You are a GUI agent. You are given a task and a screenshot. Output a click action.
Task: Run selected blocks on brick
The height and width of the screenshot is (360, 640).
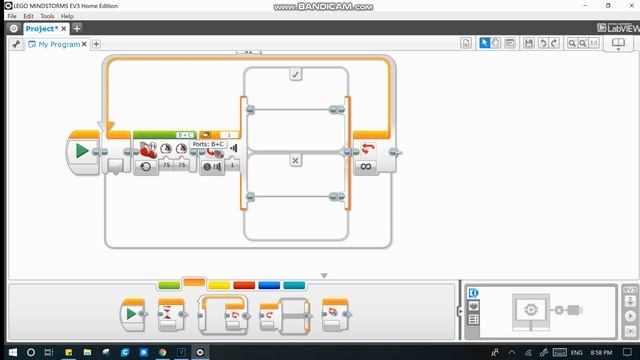pyautogui.click(x=630, y=331)
